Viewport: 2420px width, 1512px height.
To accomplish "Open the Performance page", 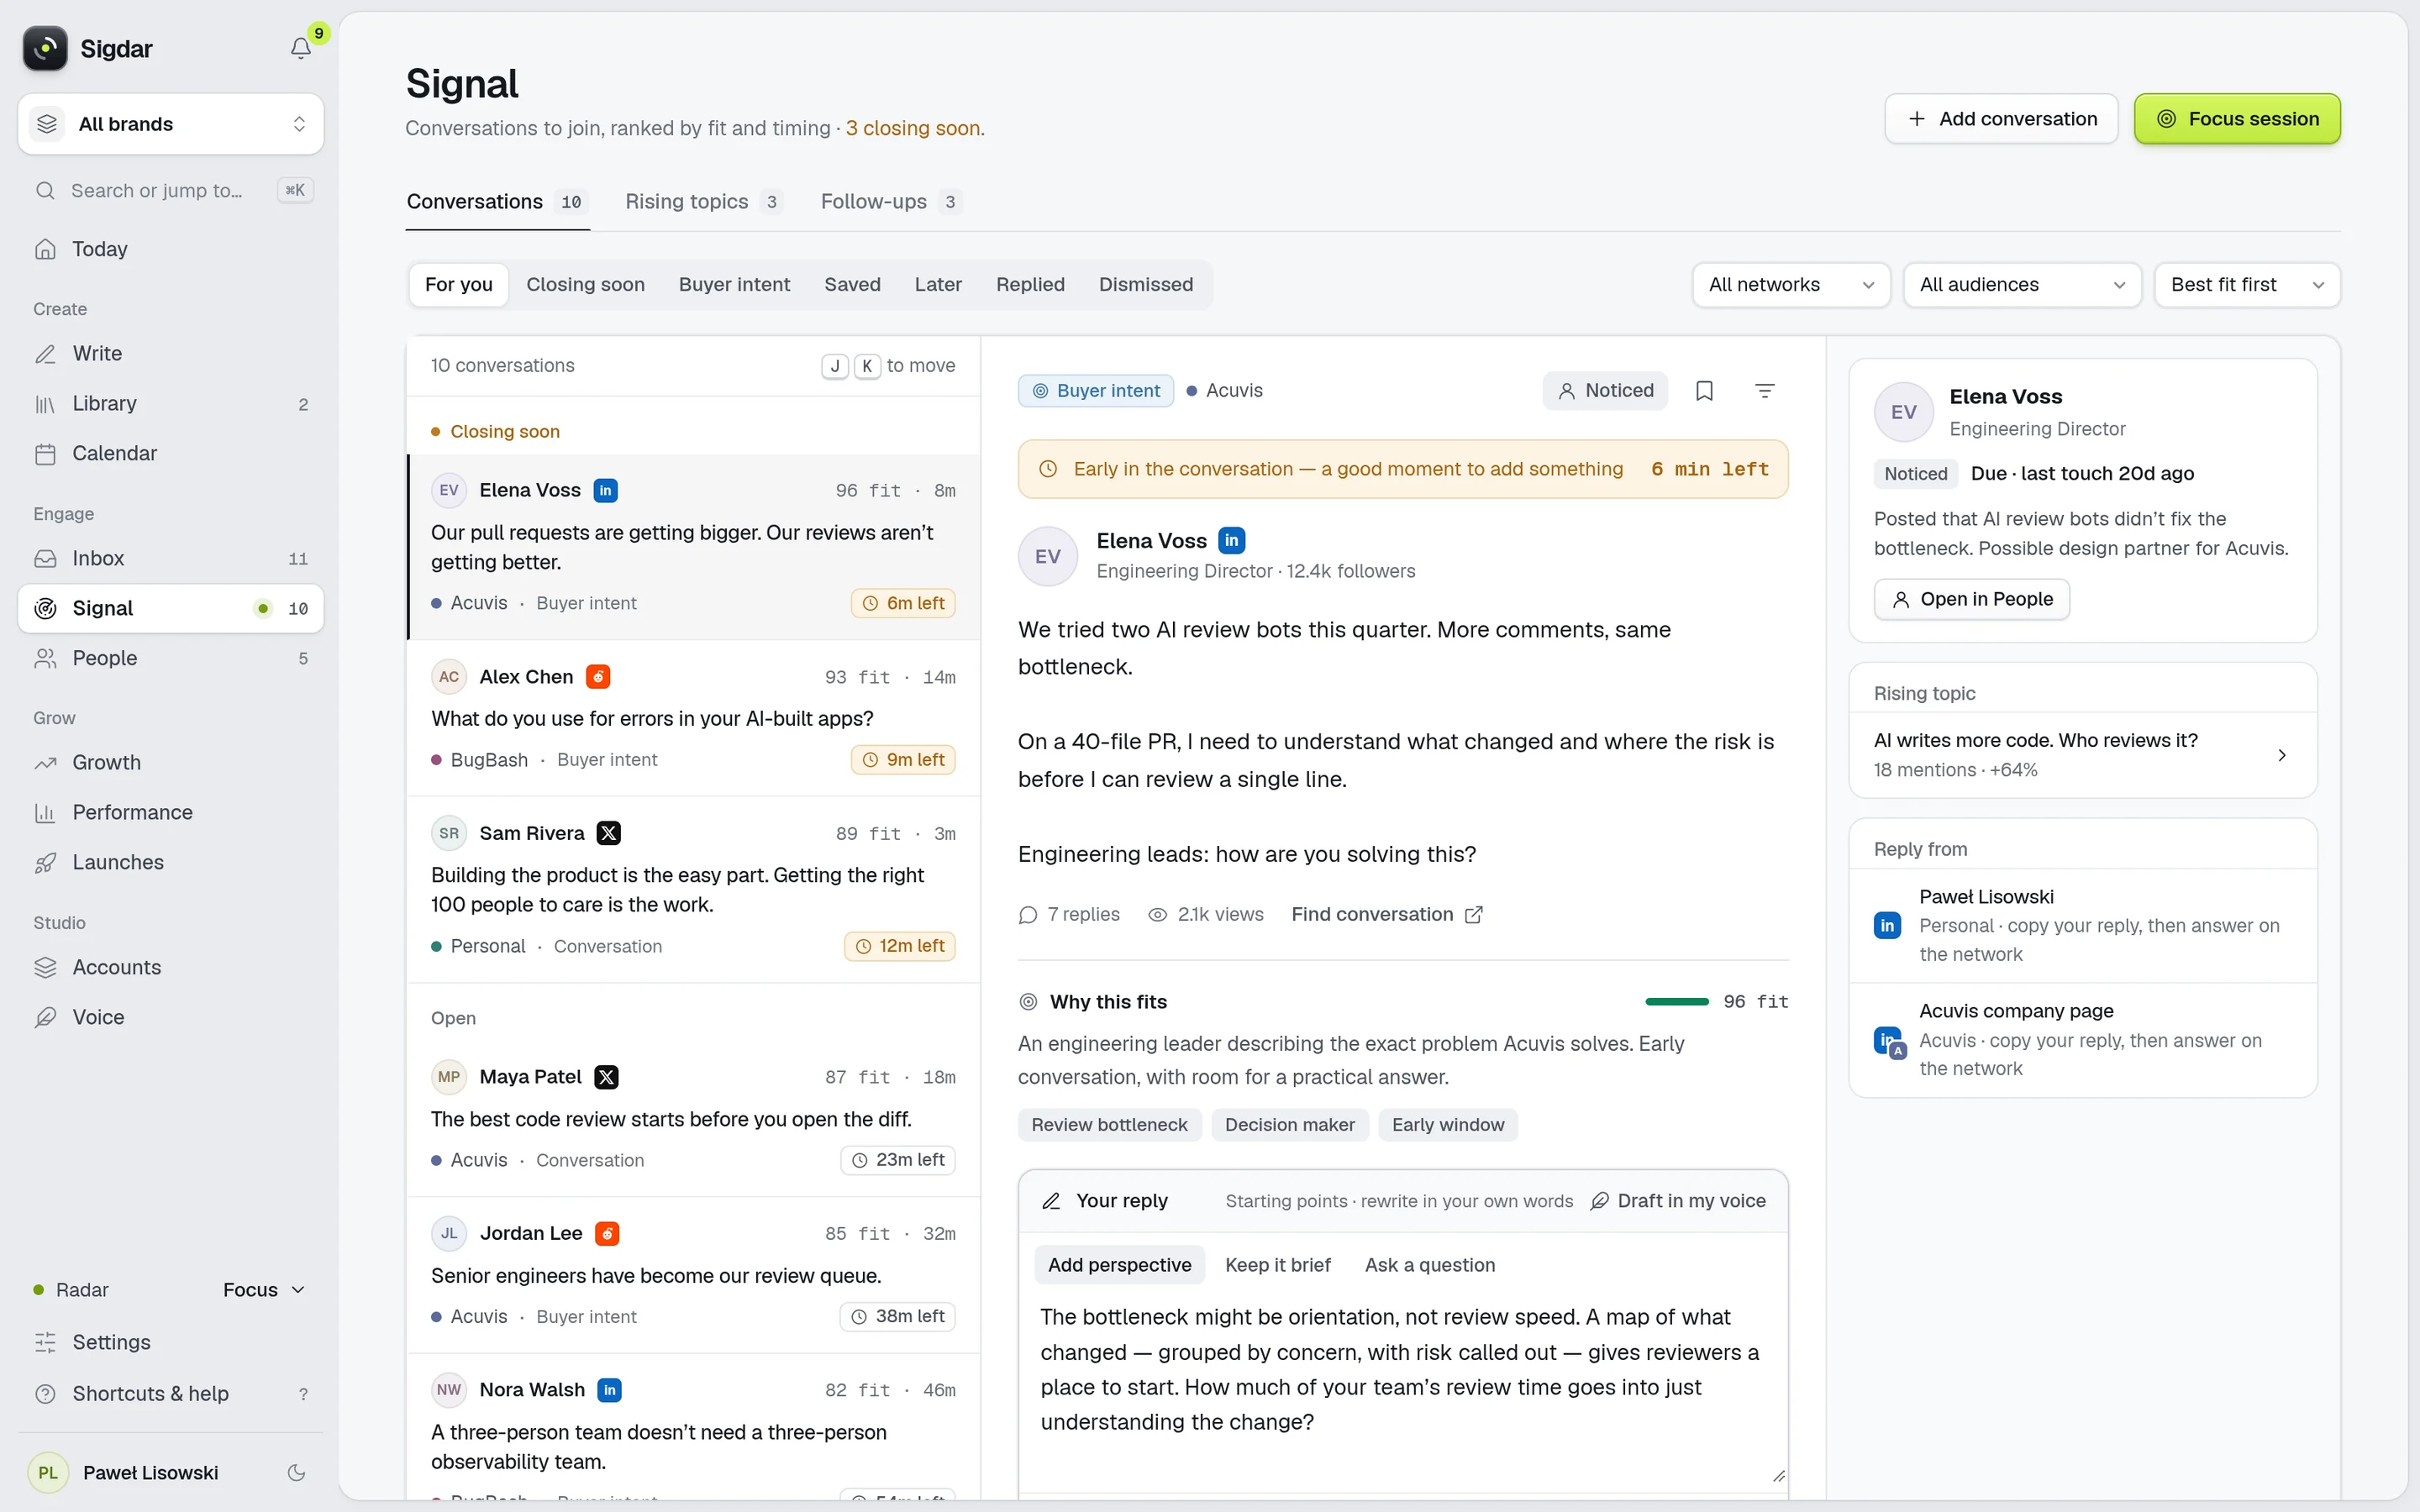I will 170,812.
